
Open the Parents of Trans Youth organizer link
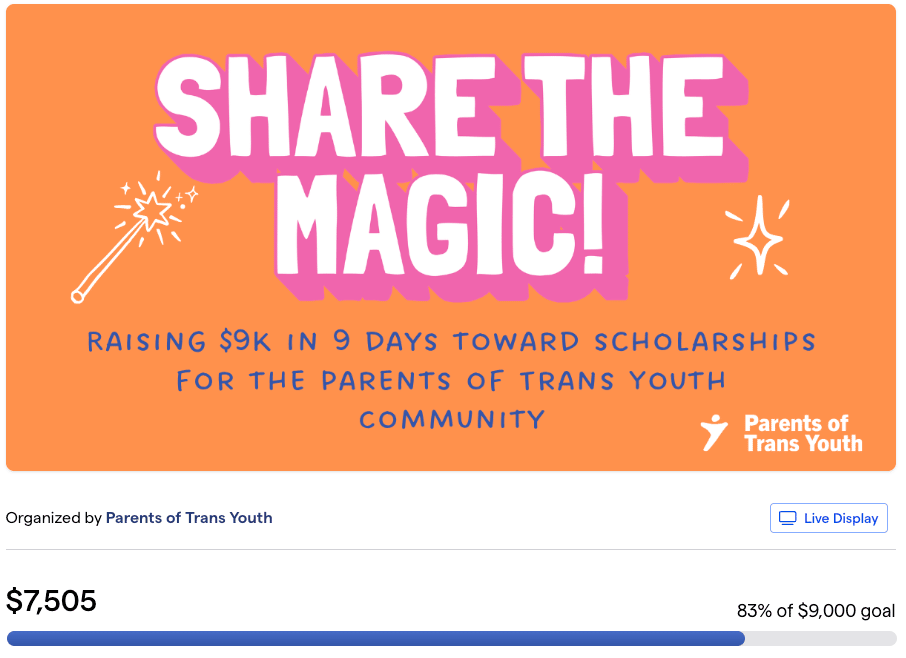point(189,518)
